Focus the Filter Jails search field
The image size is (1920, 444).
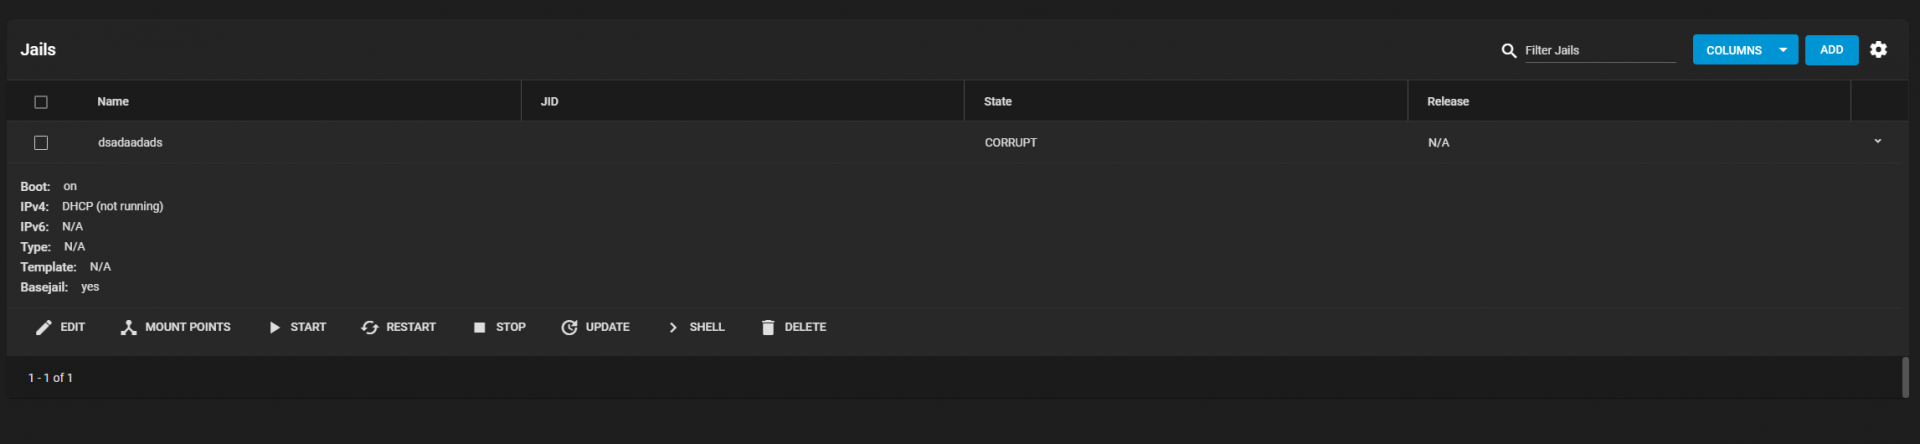(x=1600, y=50)
